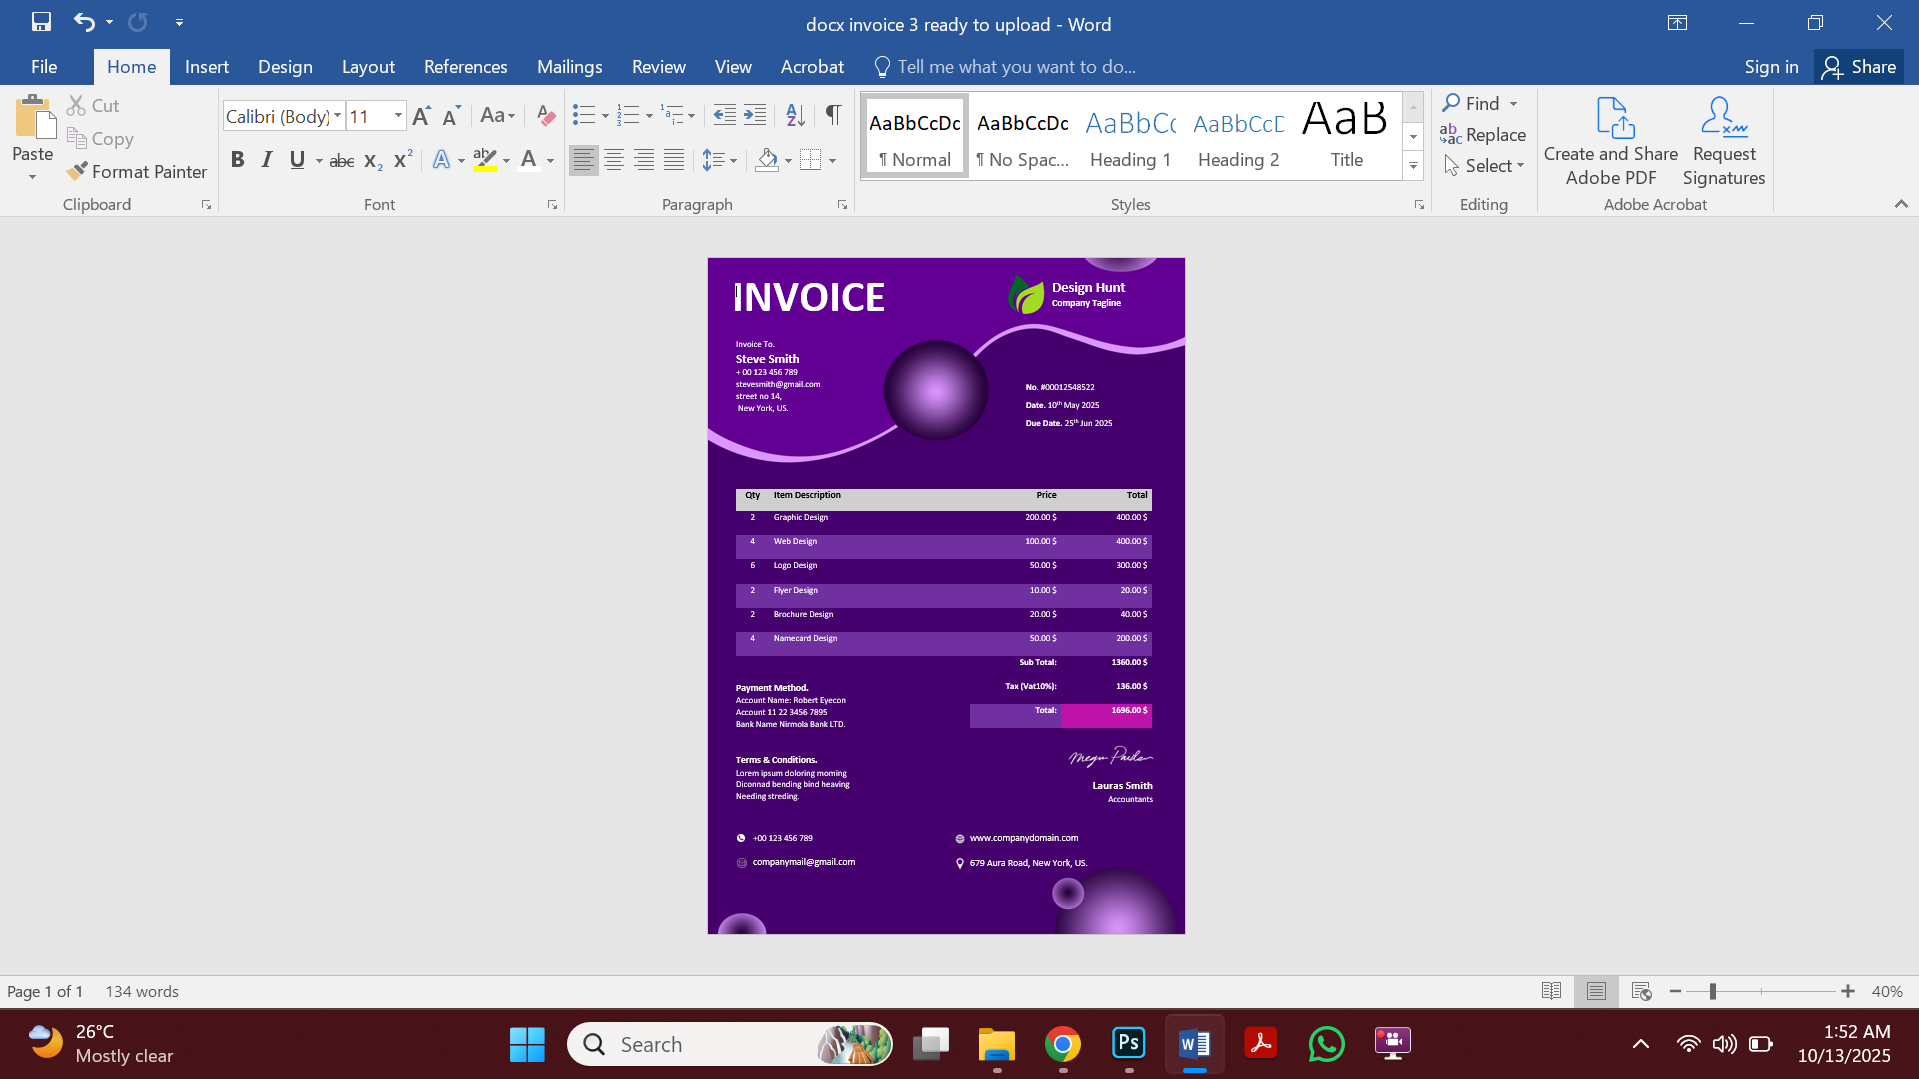Open the font size dropdown
This screenshot has width=1919, height=1079.
coord(398,116)
